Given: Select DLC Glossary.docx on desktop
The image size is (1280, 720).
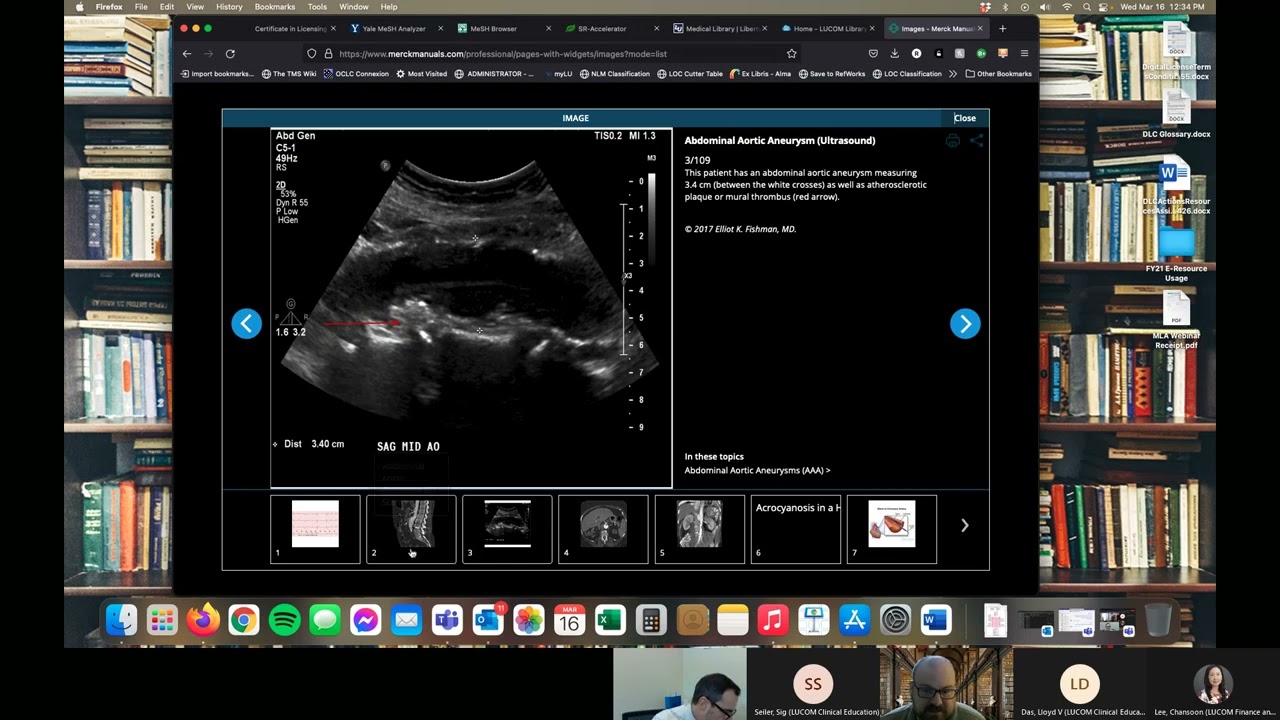Looking at the screenshot, I should [x=1176, y=113].
